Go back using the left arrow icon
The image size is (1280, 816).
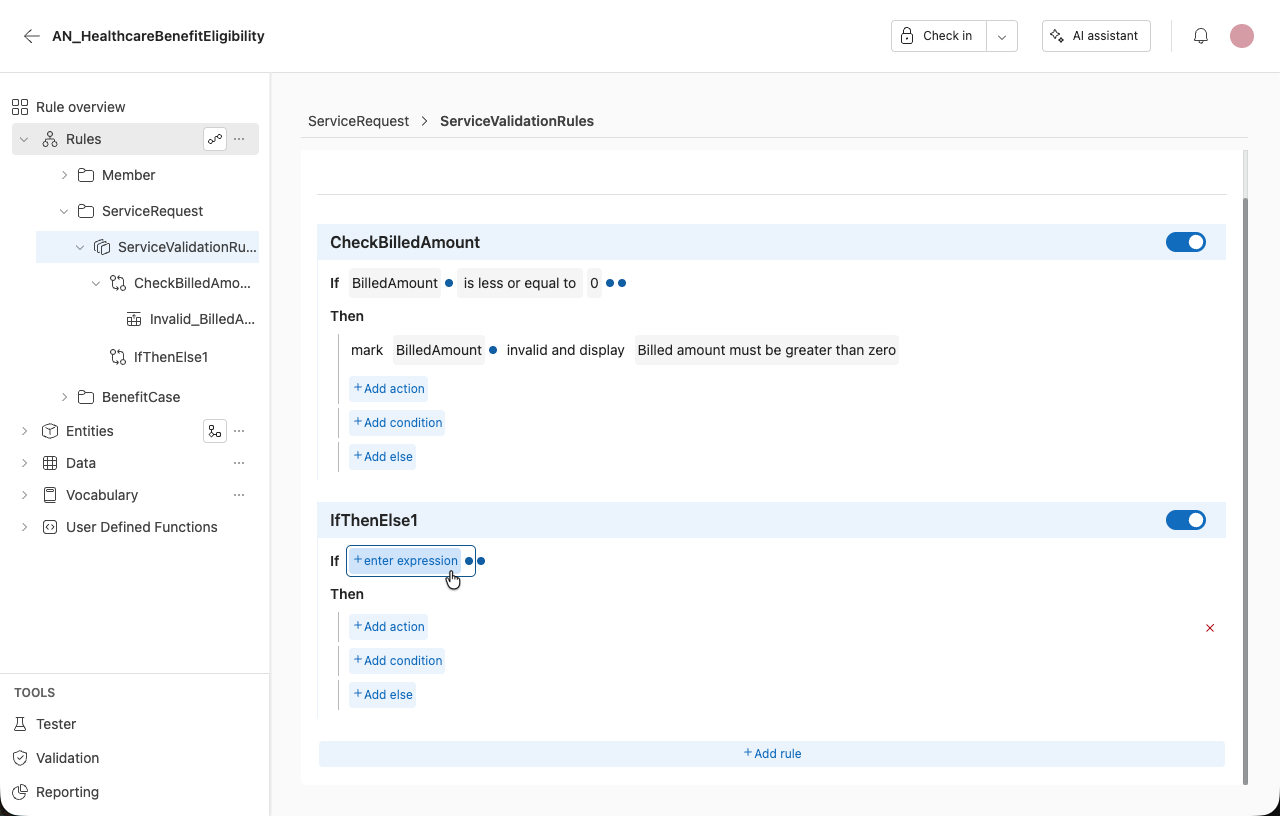32,36
